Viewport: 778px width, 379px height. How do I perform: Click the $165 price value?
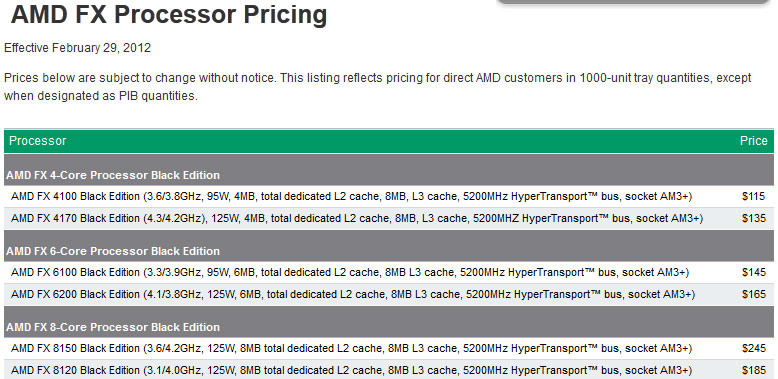pyautogui.click(x=754, y=294)
